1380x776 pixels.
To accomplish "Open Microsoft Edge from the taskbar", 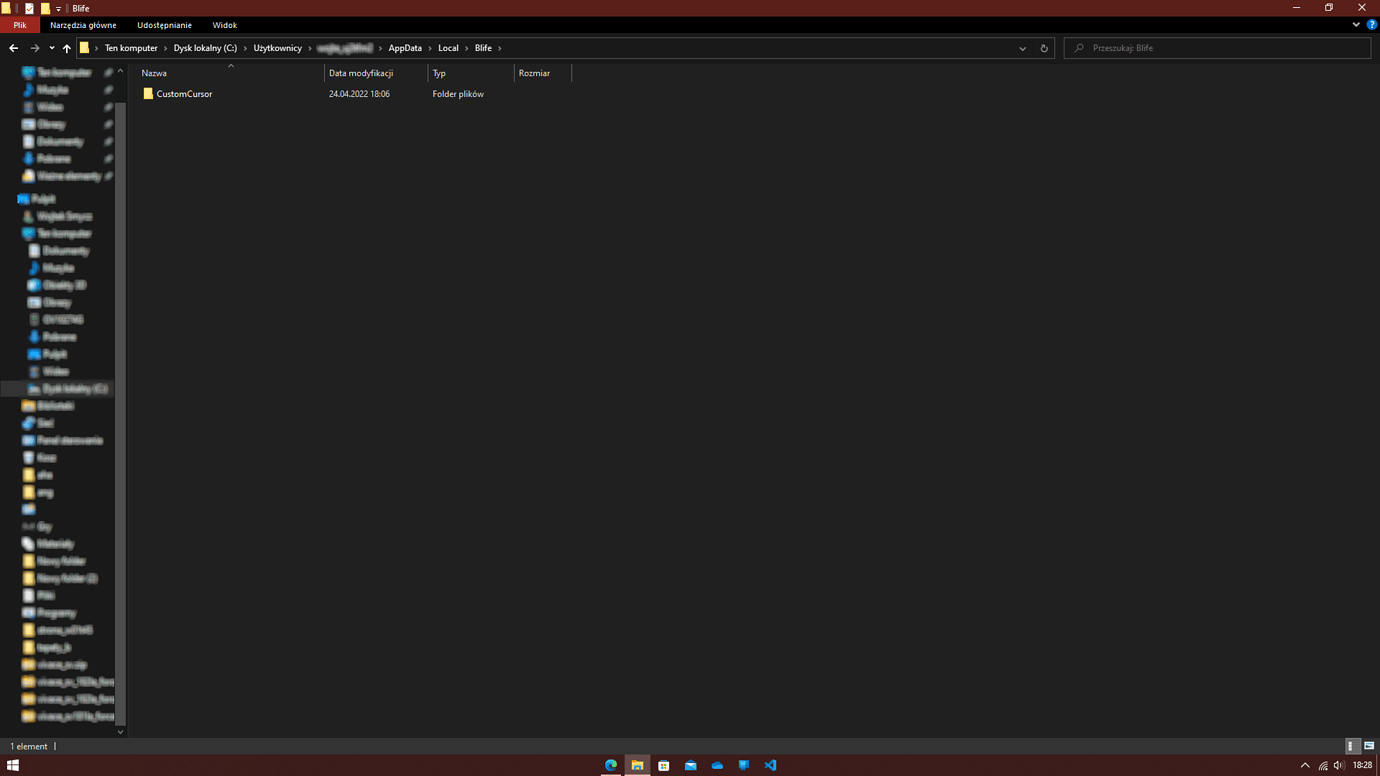I will tap(610, 765).
